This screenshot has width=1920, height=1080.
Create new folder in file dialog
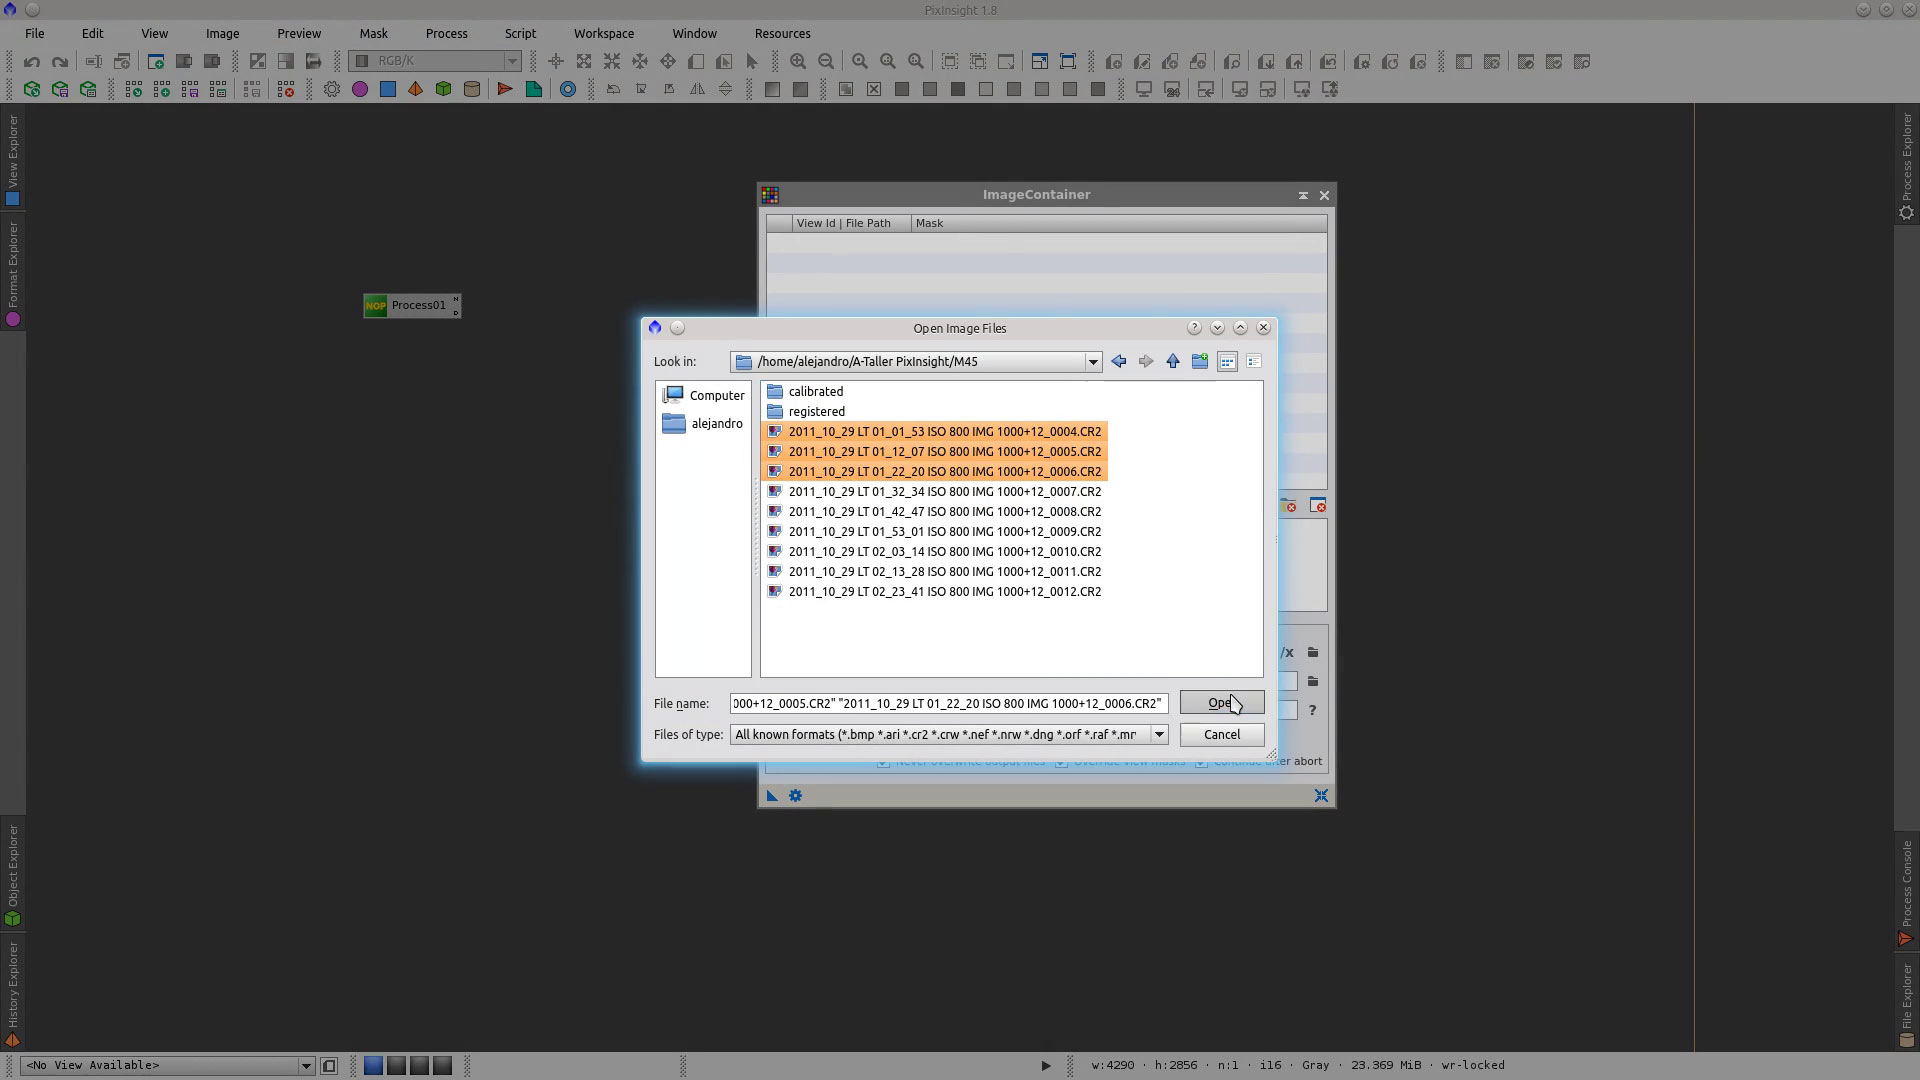[x=1200, y=362]
